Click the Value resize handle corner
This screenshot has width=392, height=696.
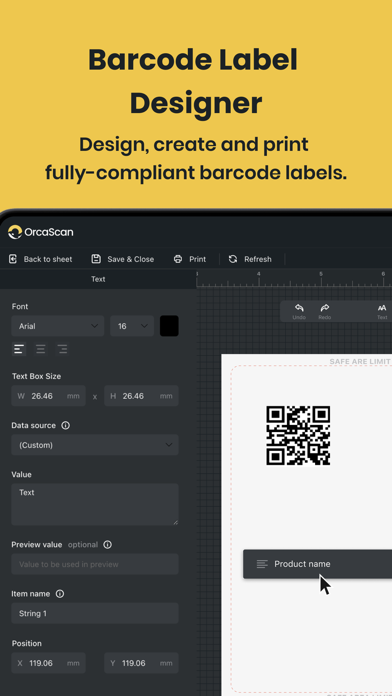(175, 522)
